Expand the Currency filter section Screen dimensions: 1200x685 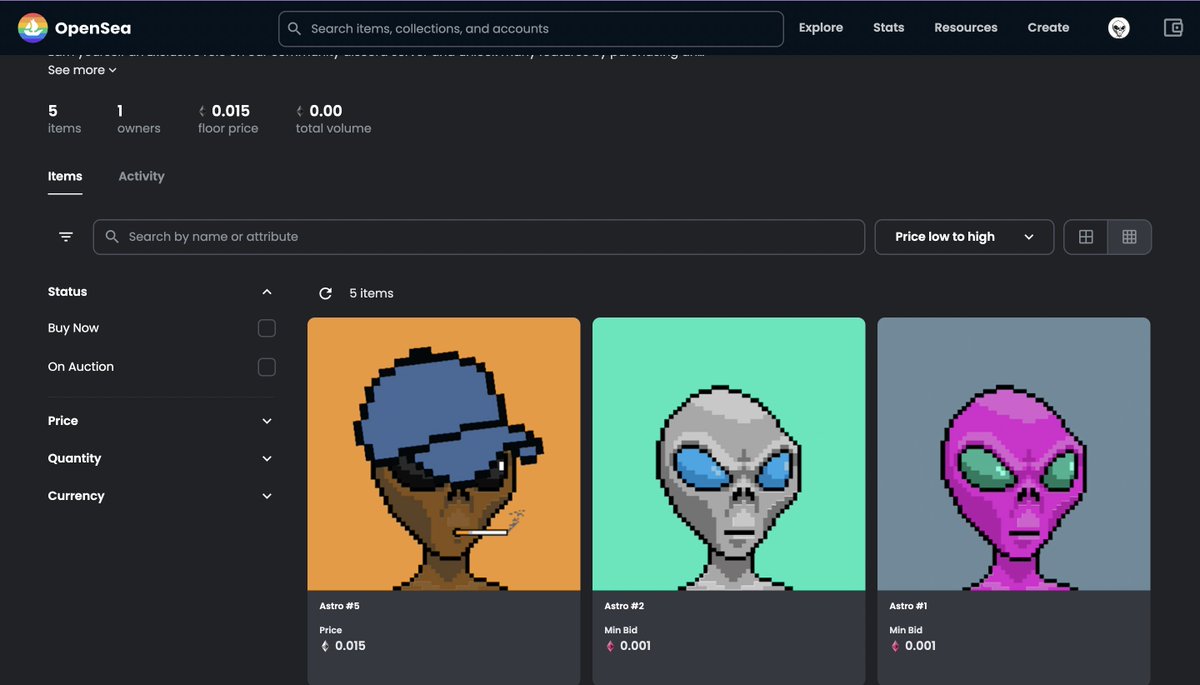coord(267,496)
